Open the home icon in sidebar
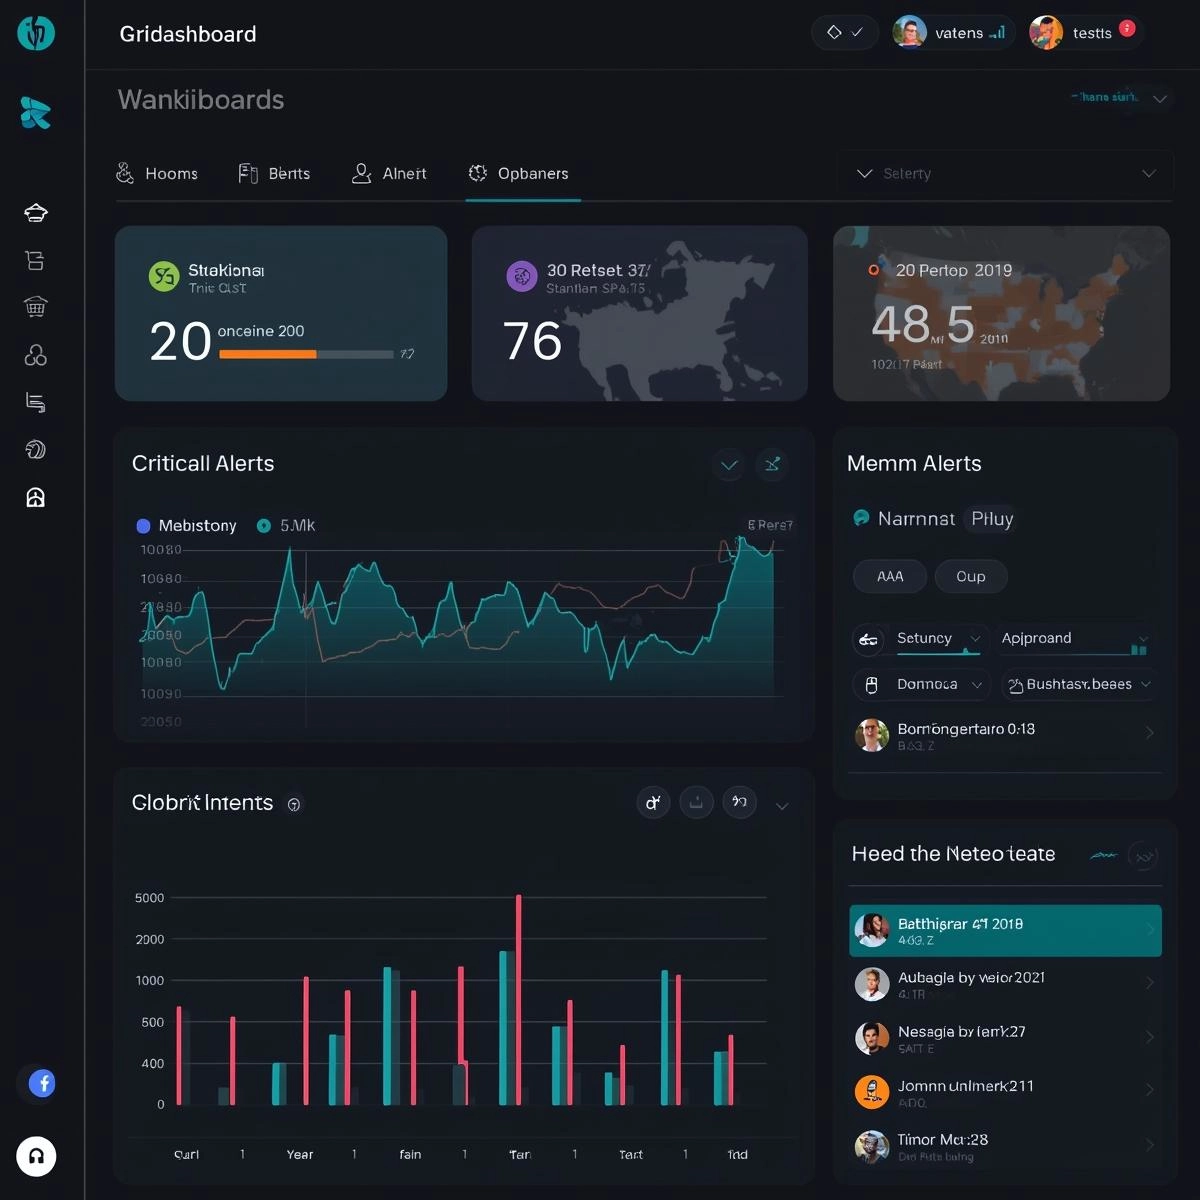This screenshot has width=1200, height=1200. tap(36, 498)
